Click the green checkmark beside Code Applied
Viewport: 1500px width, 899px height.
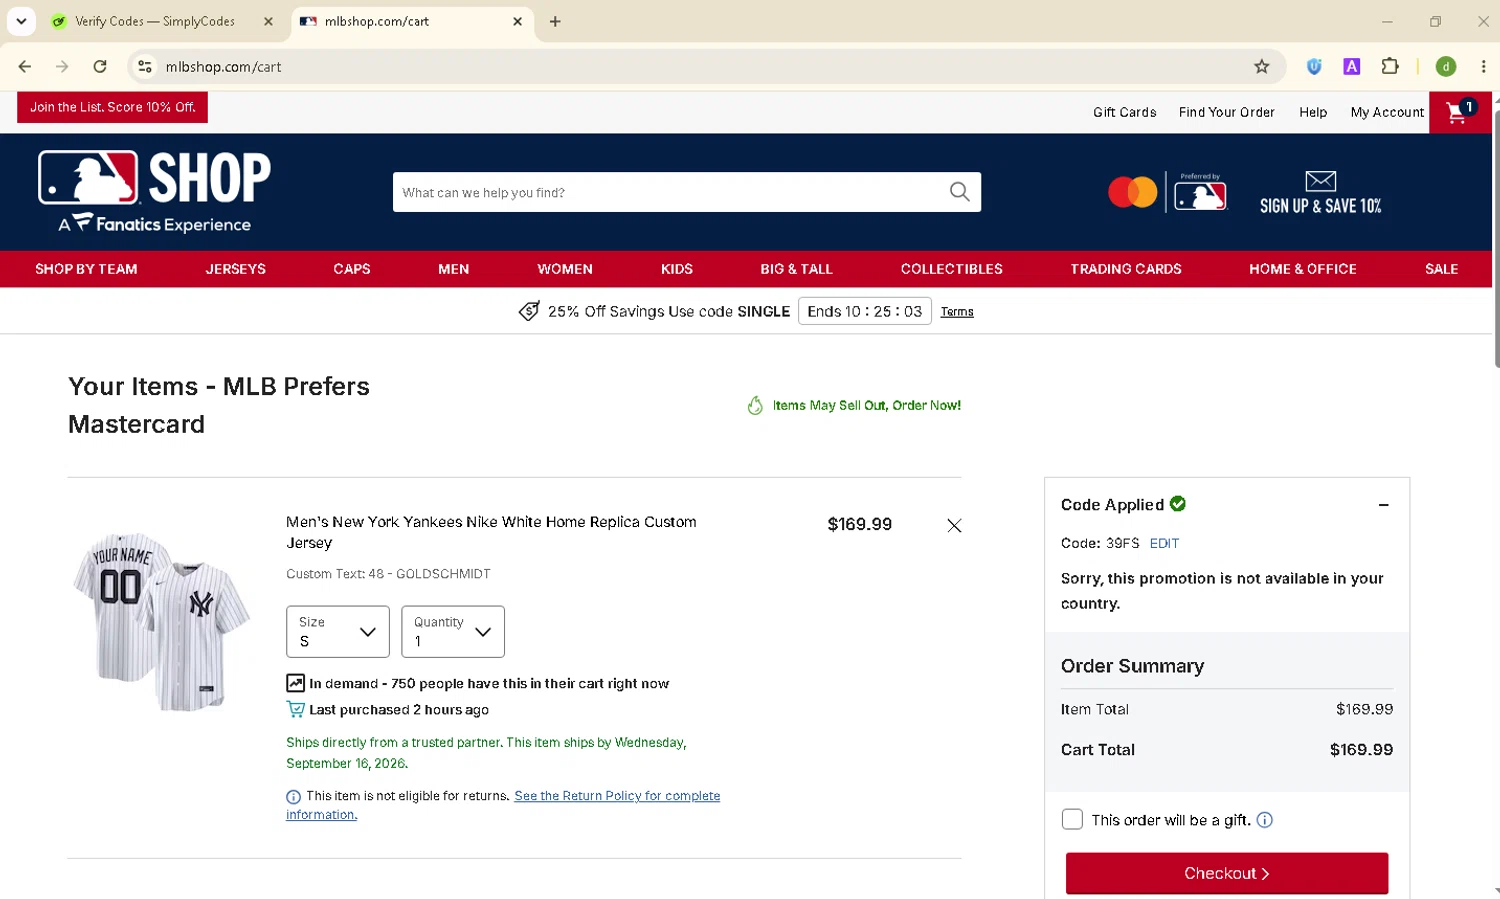(x=1178, y=504)
